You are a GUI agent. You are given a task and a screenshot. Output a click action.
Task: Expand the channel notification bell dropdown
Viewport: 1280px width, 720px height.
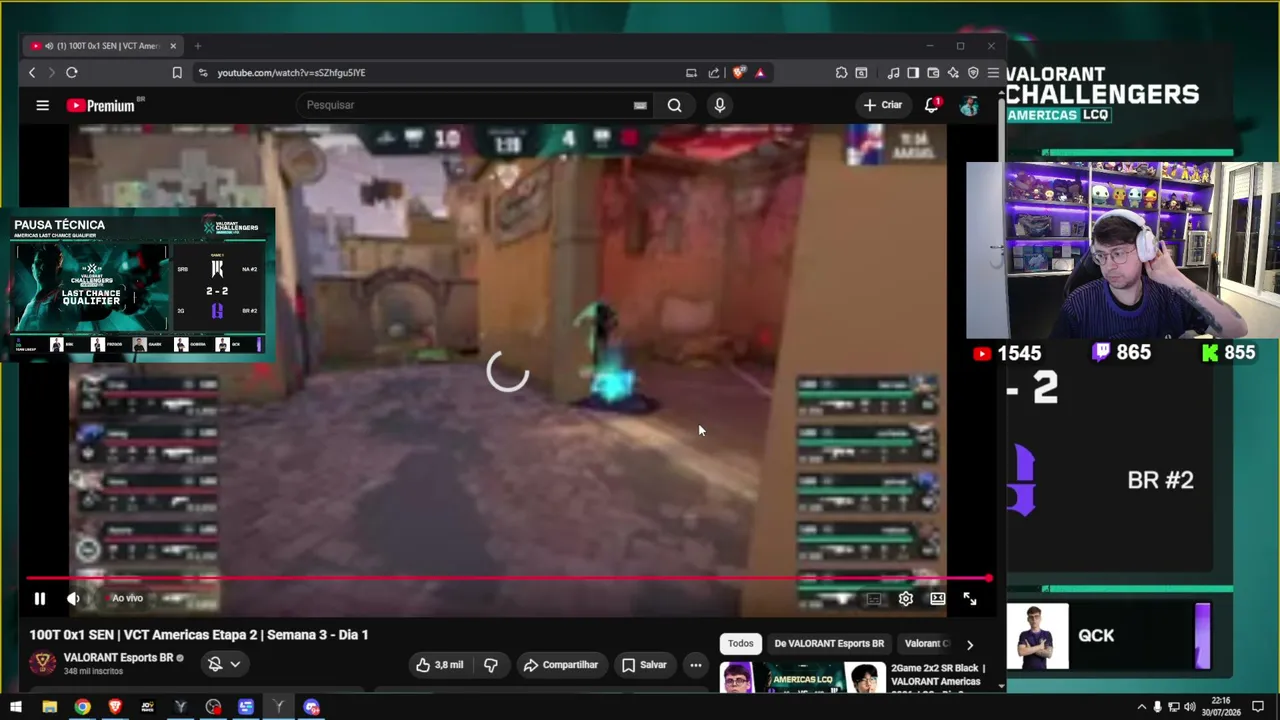(224, 665)
